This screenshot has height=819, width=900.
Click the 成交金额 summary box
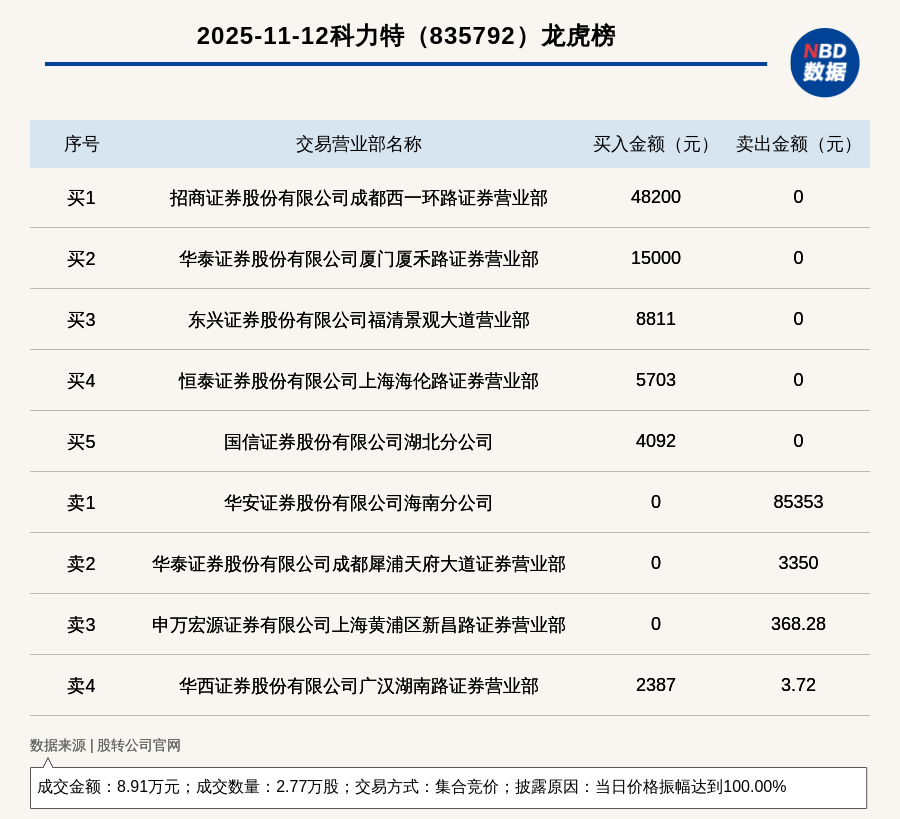tap(448, 787)
